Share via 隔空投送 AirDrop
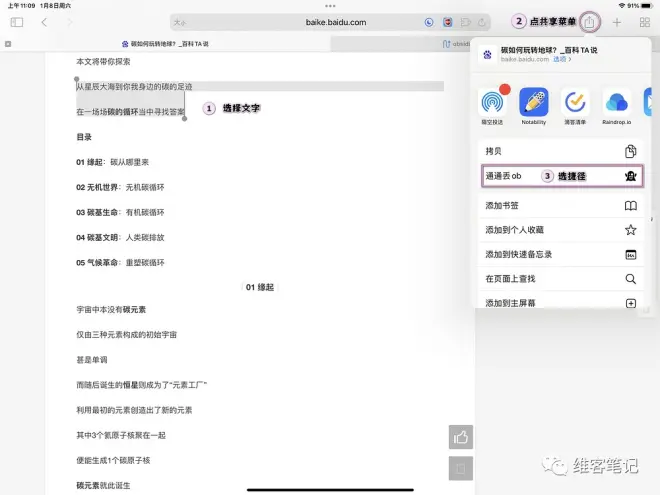Viewport: 660px width, 495px height. pyautogui.click(x=492, y=106)
